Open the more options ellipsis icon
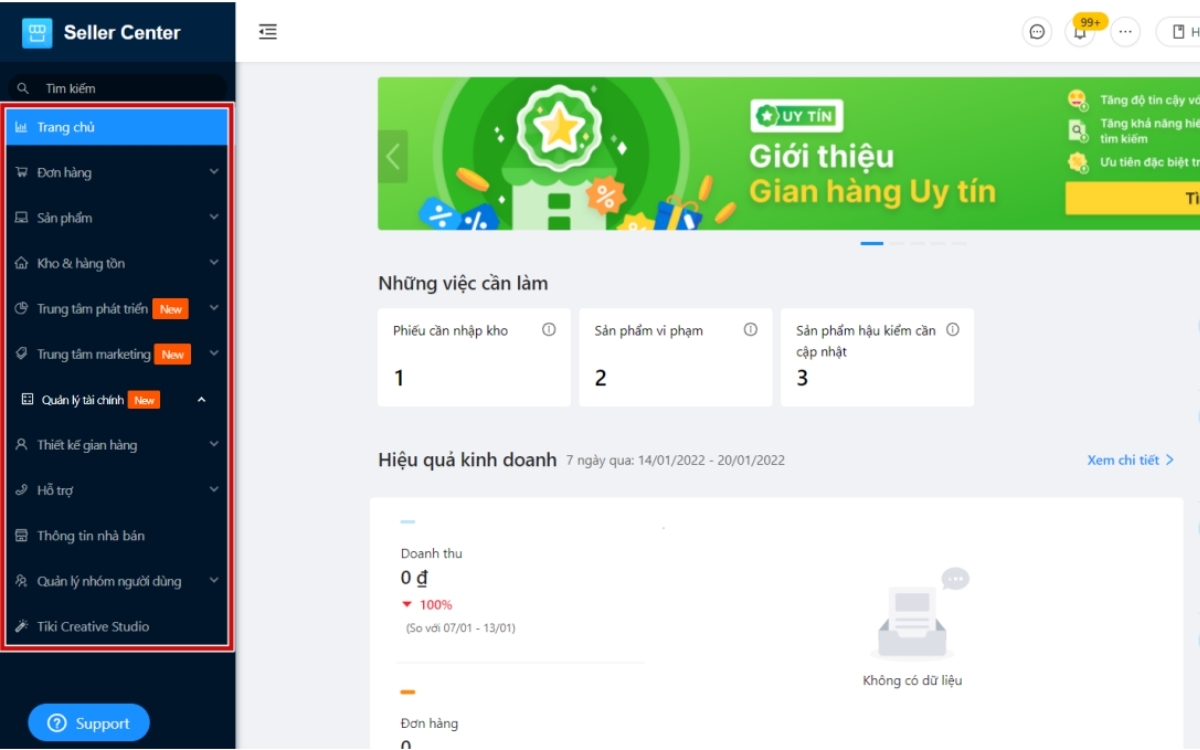Image resolution: width=1200 pixels, height=750 pixels. (x=1125, y=32)
